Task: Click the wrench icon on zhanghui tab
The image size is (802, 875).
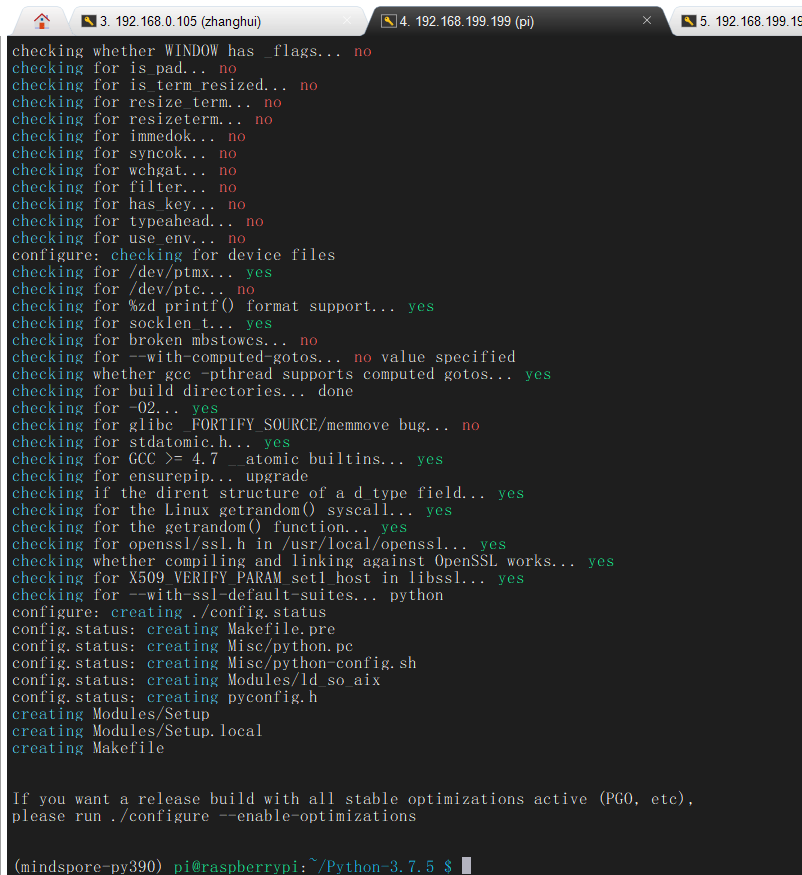Action: pyautogui.click(x=88, y=21)
